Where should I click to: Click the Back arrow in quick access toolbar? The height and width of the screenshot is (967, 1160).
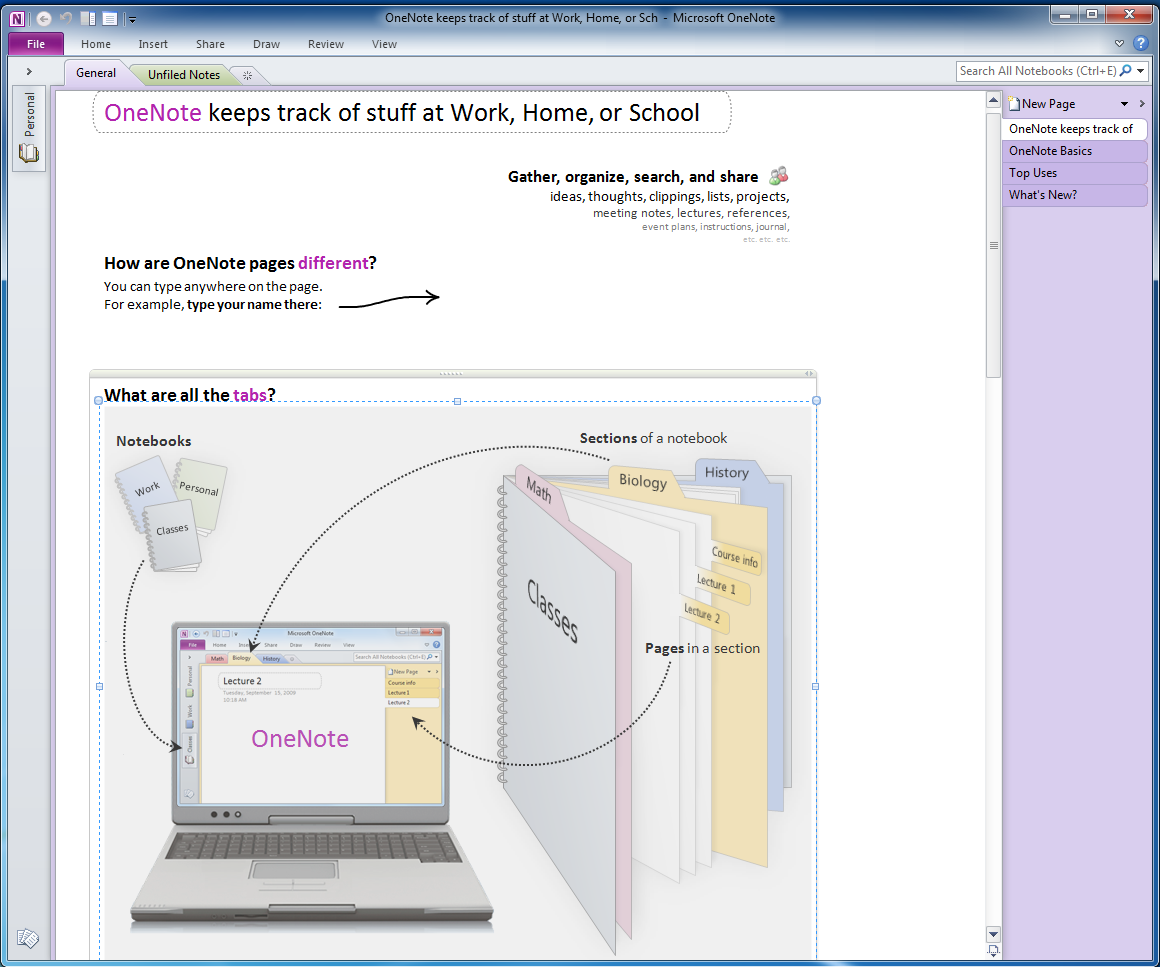point(43,18)
